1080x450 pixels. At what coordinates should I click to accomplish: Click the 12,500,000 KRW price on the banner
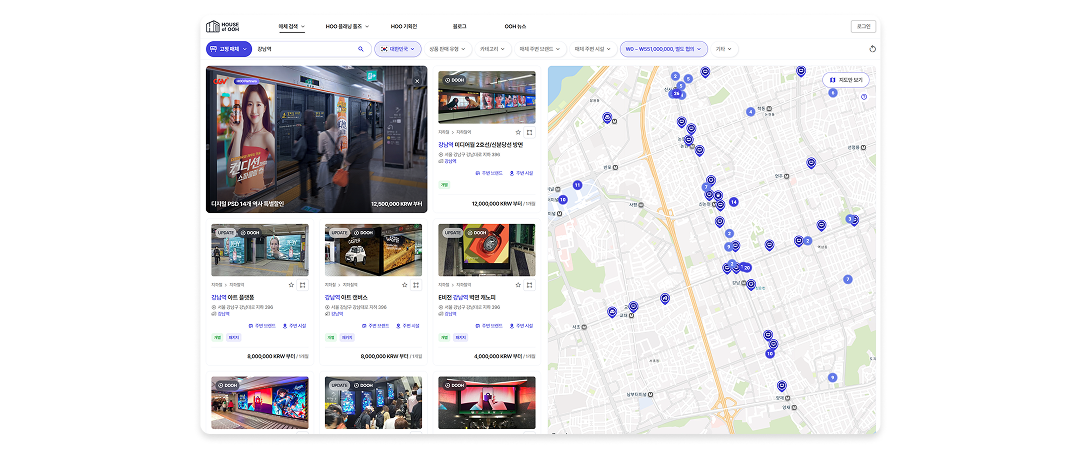[397, 204]
